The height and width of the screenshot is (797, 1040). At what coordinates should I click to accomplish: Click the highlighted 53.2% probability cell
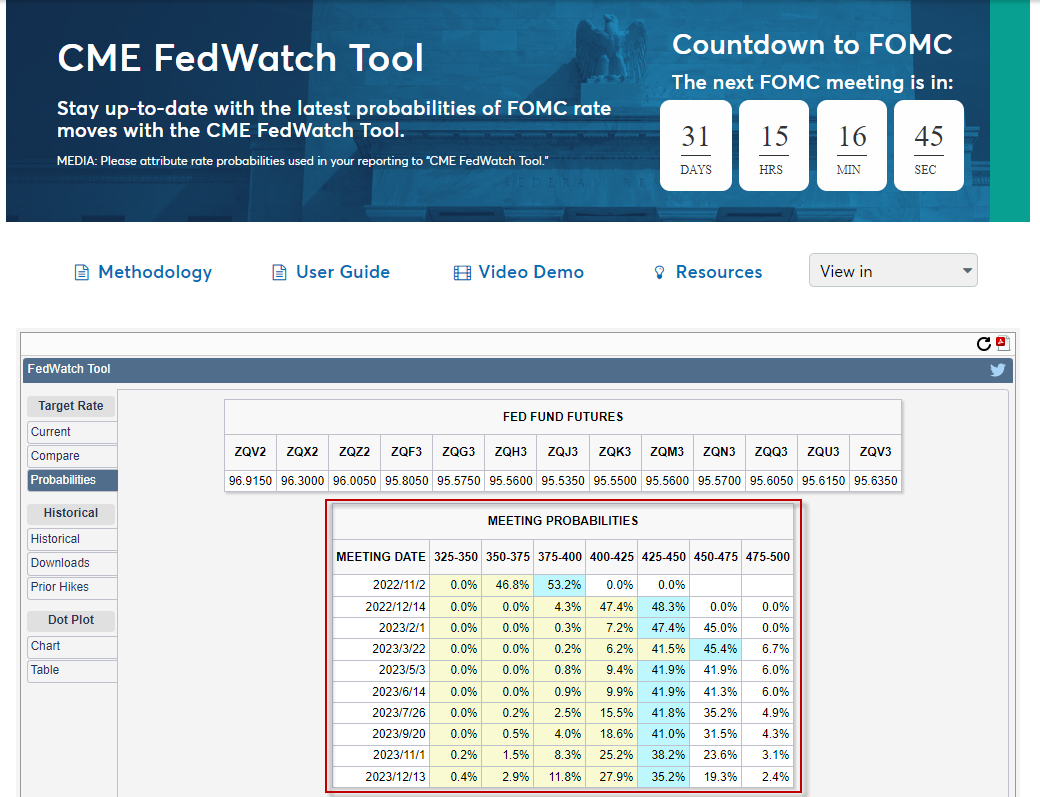pyautogui.click(x=560, y=585)
